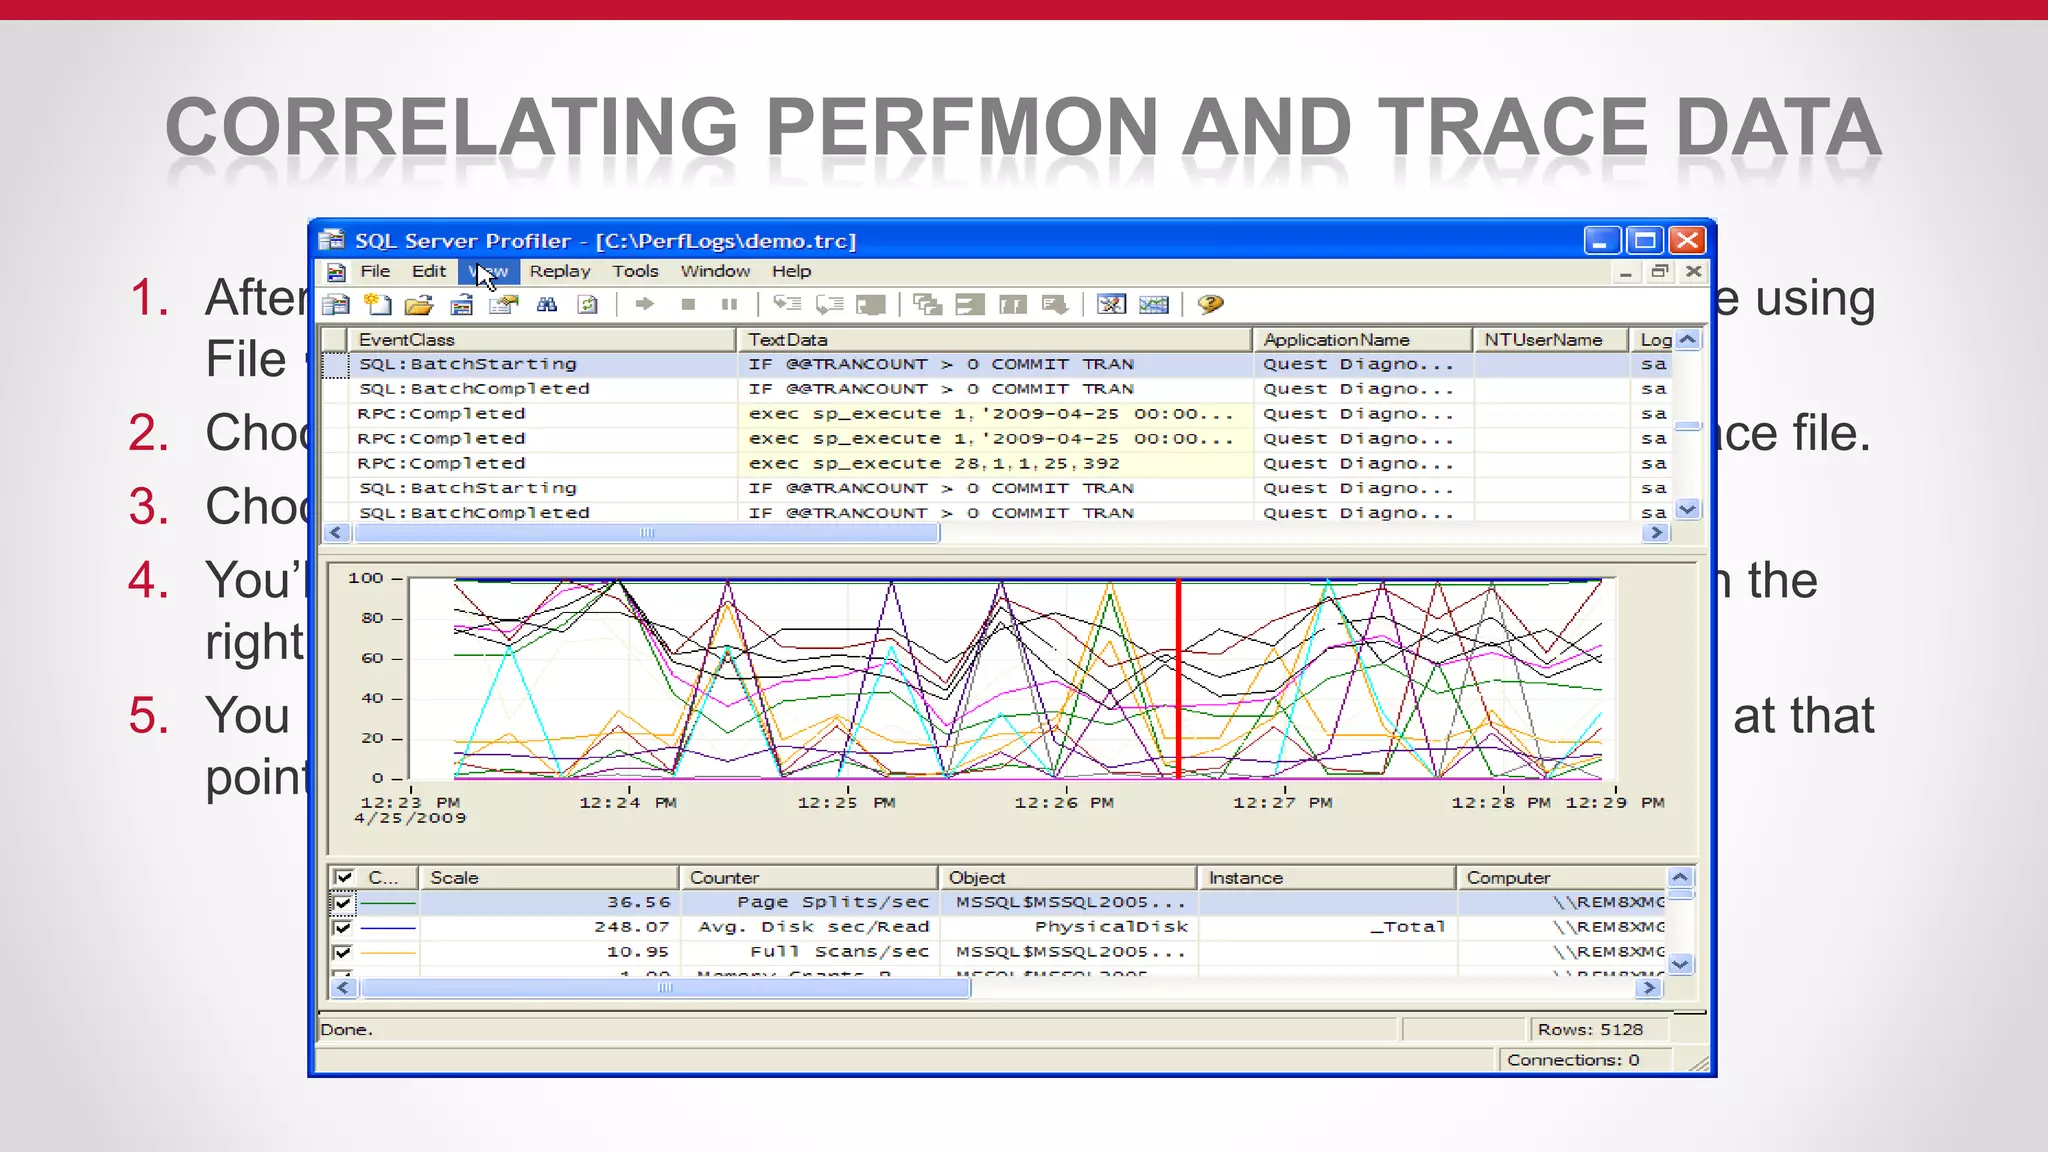
Task: Select the Avg. Disk sec/Read row
Action: tap(997, 928)
